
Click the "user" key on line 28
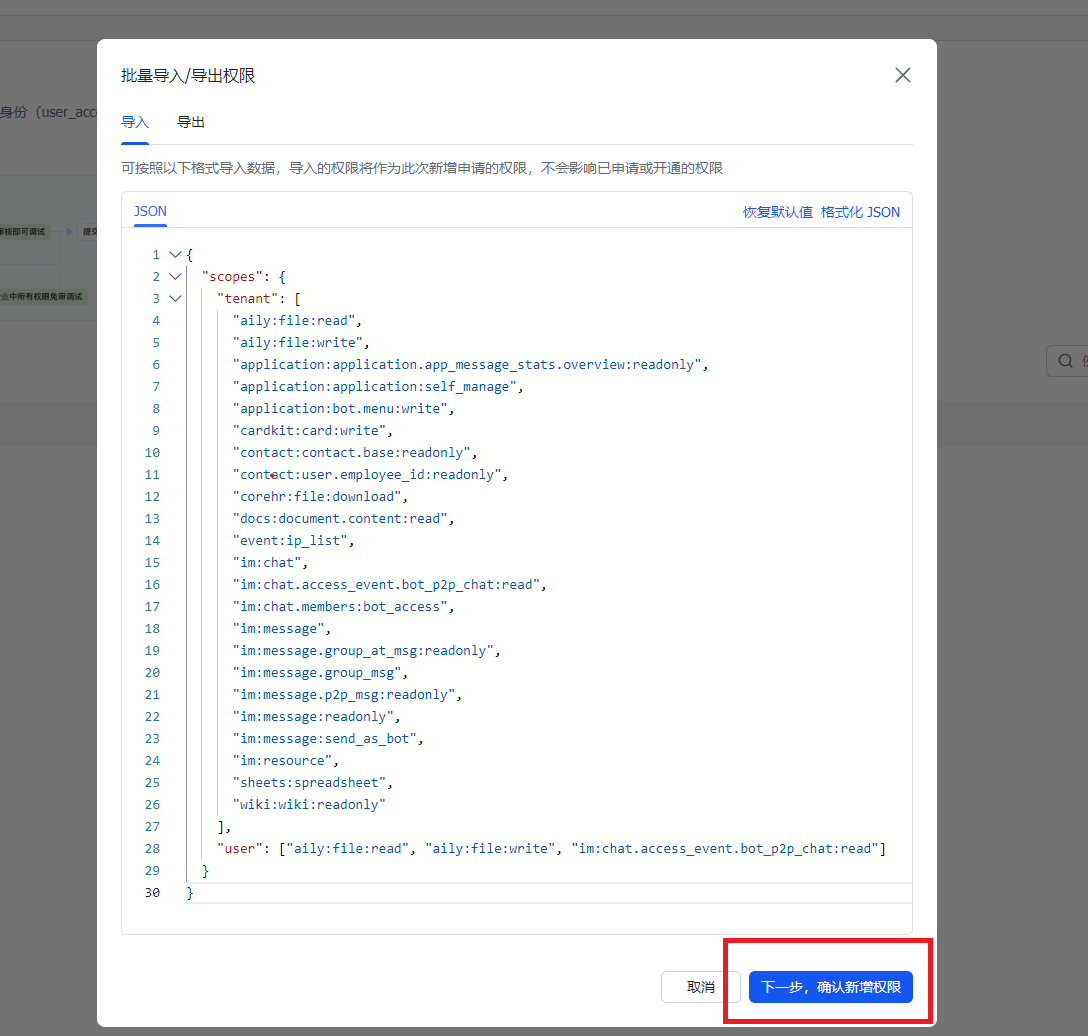pos(239,849)
